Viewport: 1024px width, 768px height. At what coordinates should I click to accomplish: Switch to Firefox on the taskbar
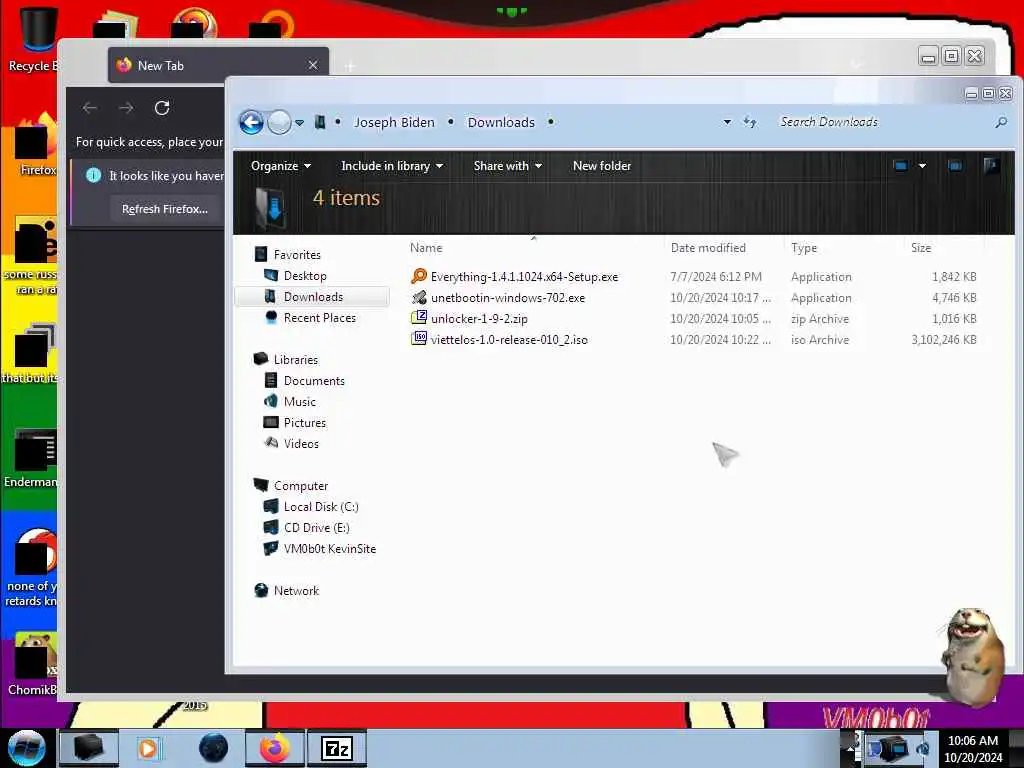click(275, 748)
